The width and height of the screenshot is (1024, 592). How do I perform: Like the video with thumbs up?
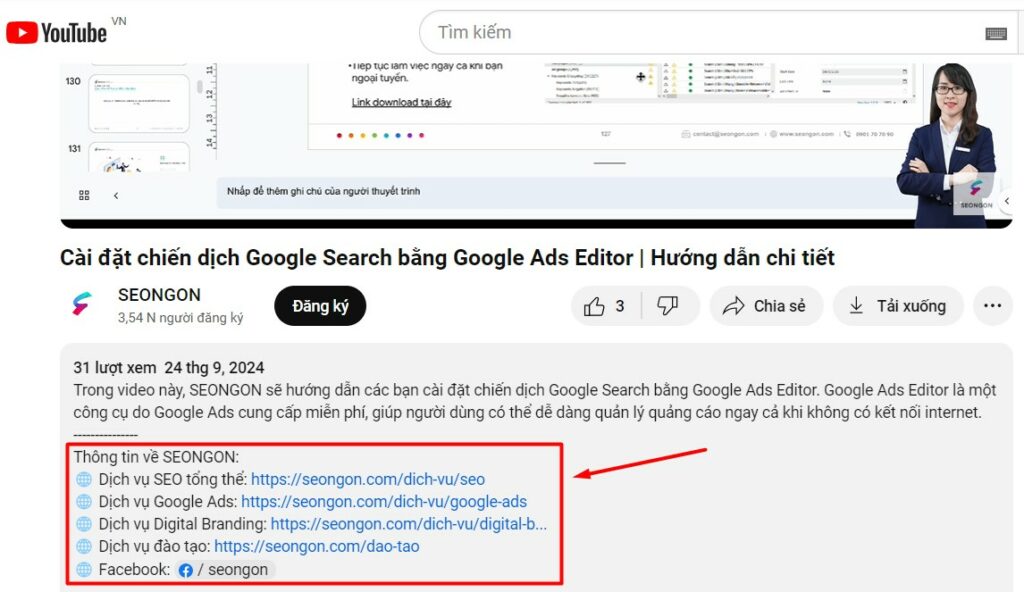605,306
